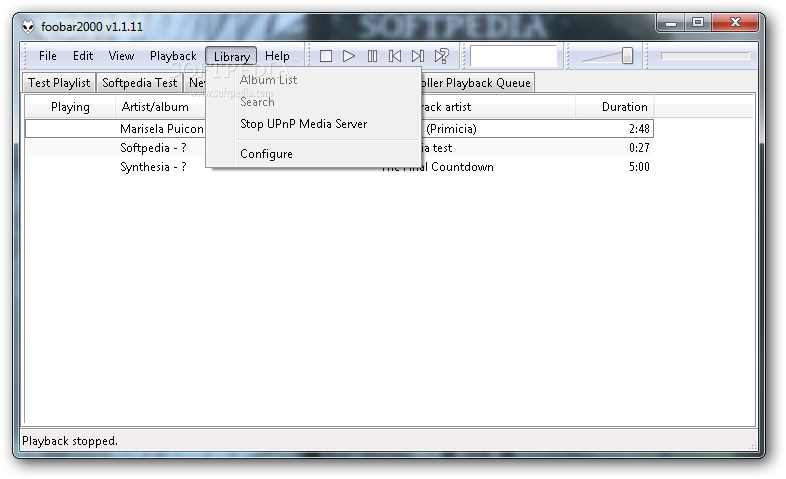The width and height of the screenshot is (786, 479).
Task: Open the File menu
Action: point(48,56)
